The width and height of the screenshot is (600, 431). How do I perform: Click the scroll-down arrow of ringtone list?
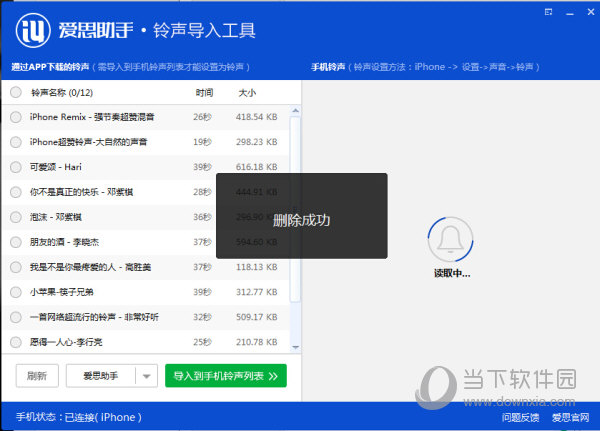tap(295, 348)
